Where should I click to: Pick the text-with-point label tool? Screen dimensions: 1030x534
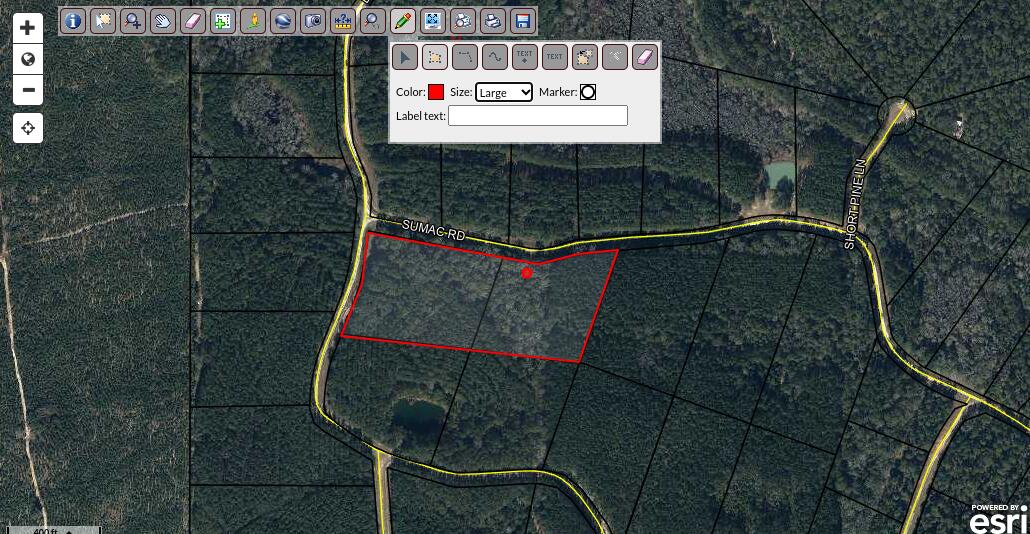tap(525, 57)
